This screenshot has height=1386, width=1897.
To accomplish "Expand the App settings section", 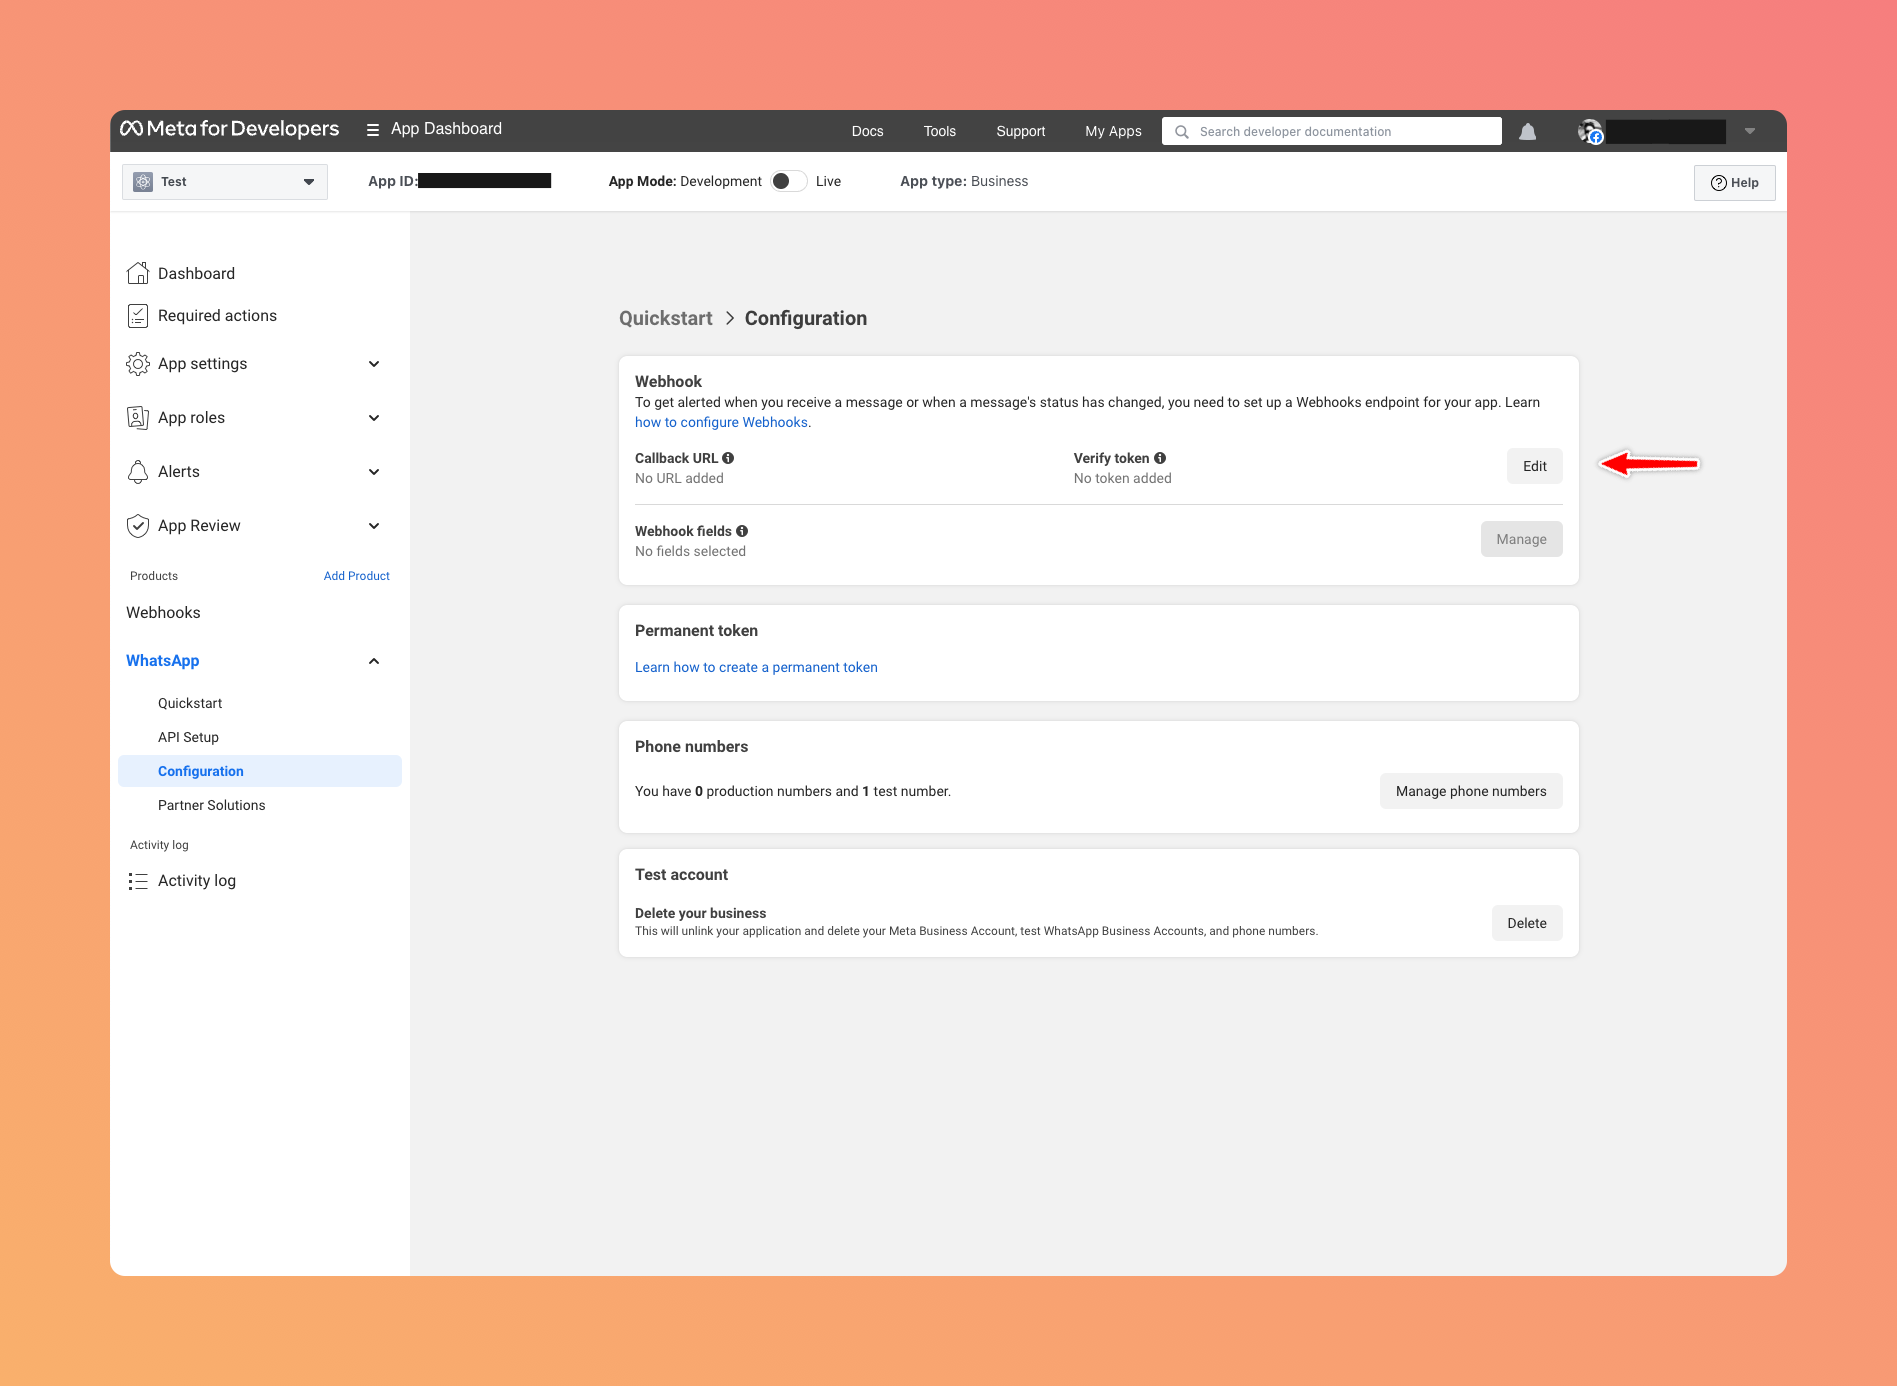I will click(374, 364).
